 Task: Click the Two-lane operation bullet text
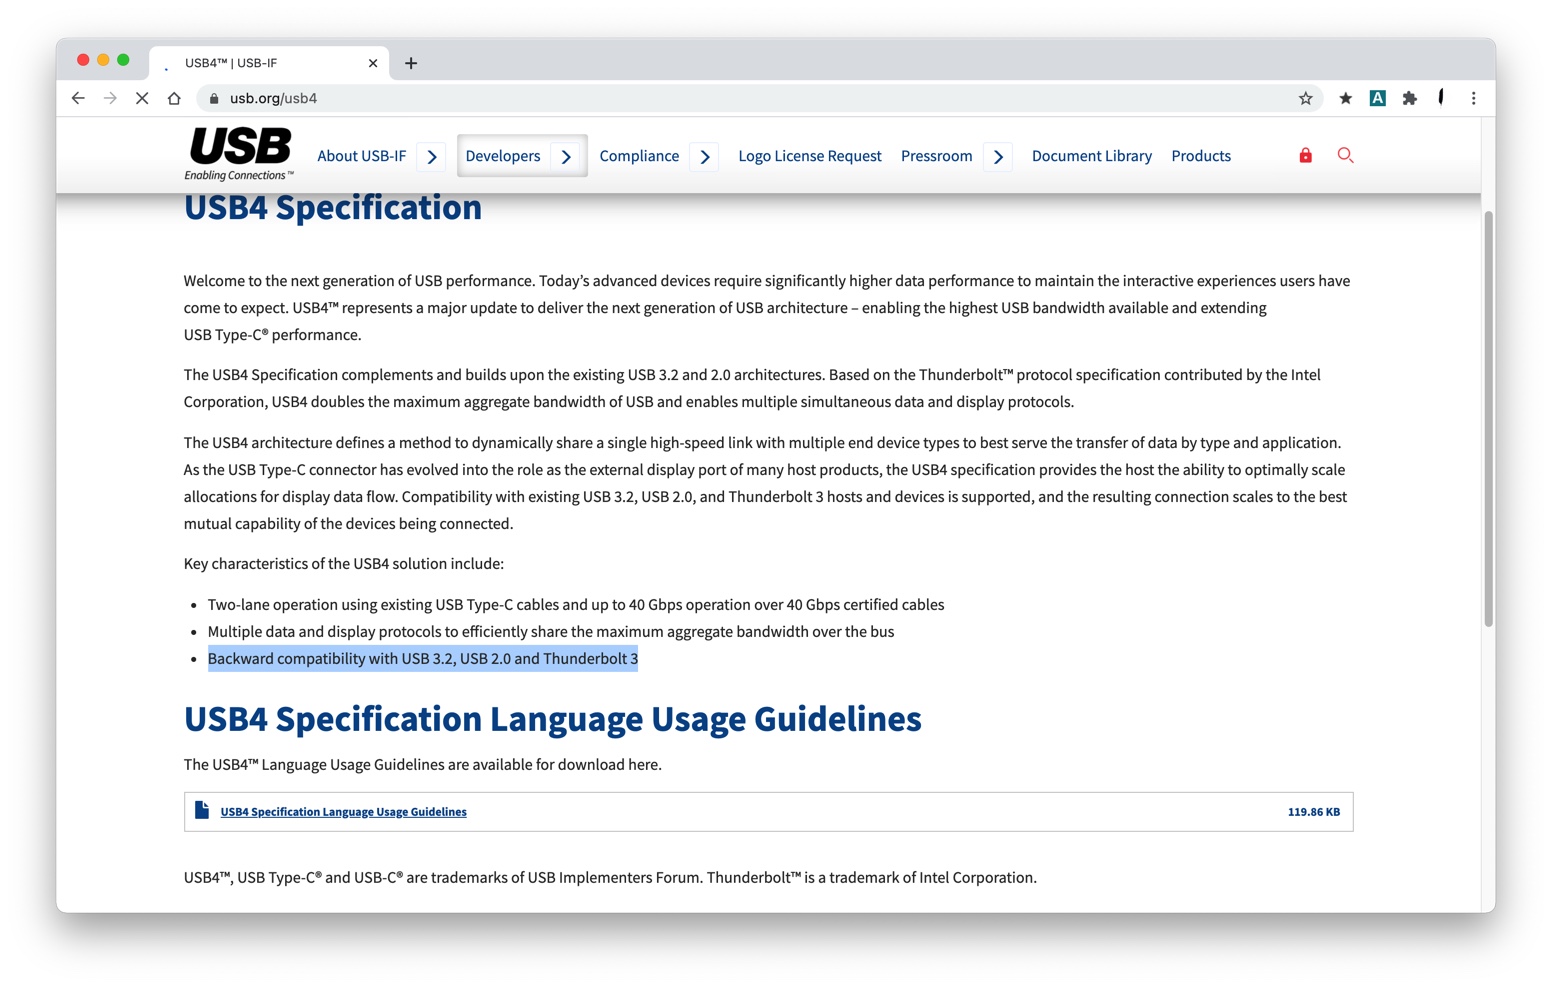576,605
